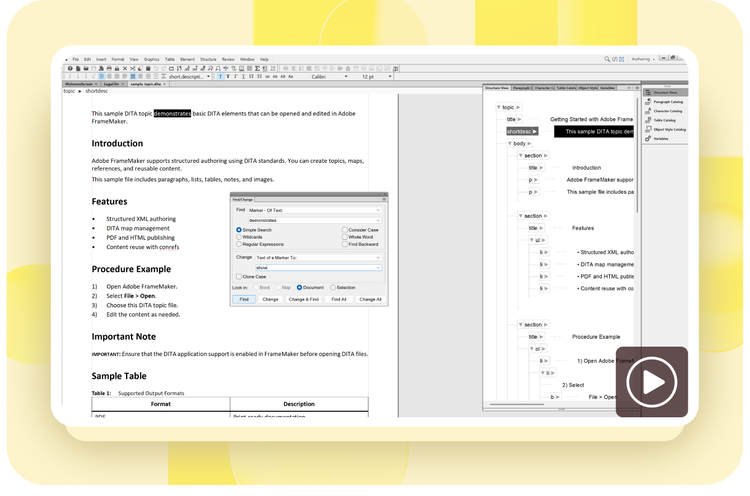
Task: Enable Find Backward checkbox
Action: coord(344,244)
